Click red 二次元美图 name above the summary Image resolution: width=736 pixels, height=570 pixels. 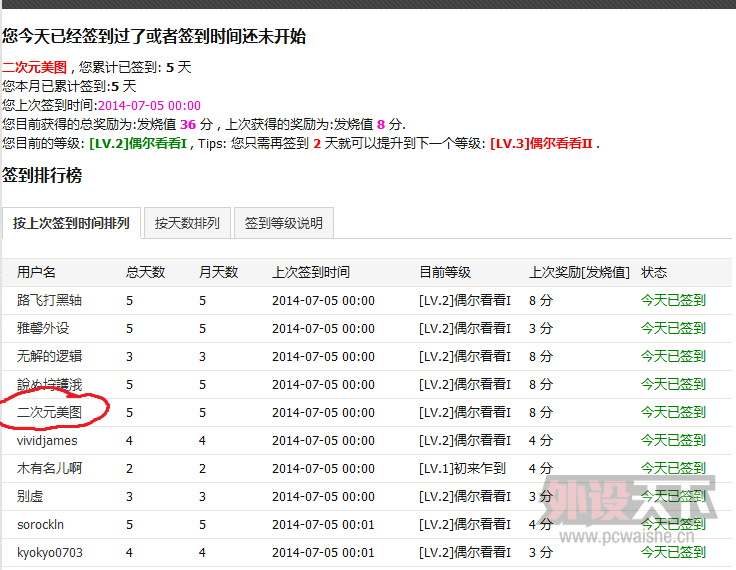click(x=35, y=68)
